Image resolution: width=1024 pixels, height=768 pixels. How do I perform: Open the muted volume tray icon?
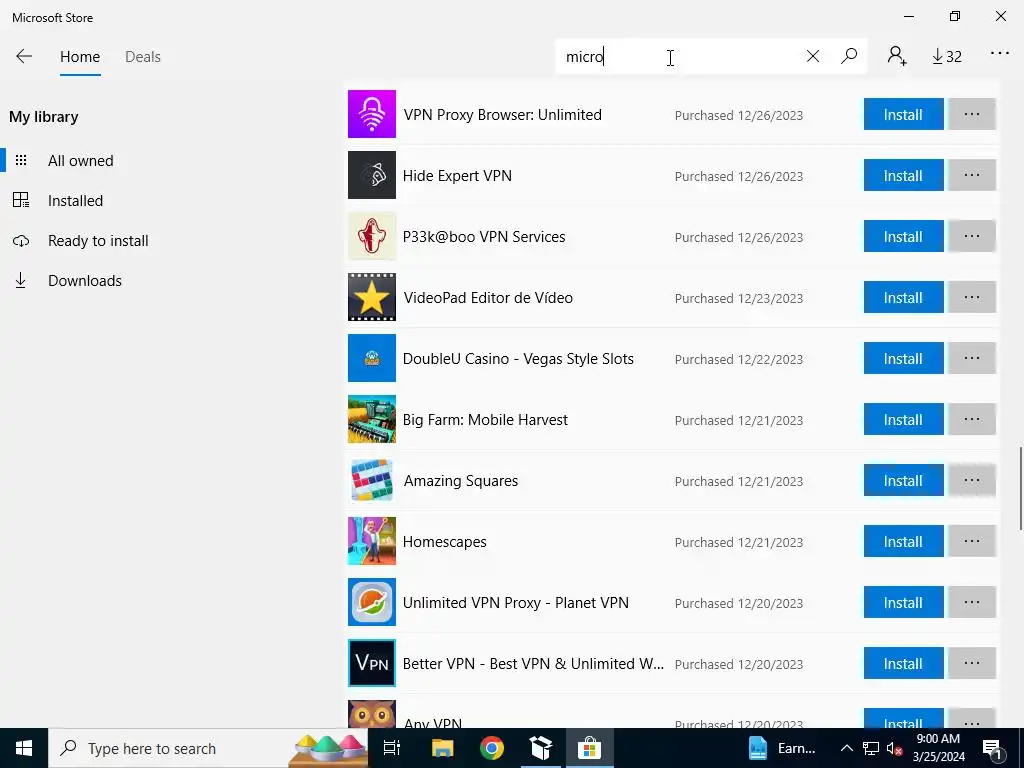(x=894, y=748)
